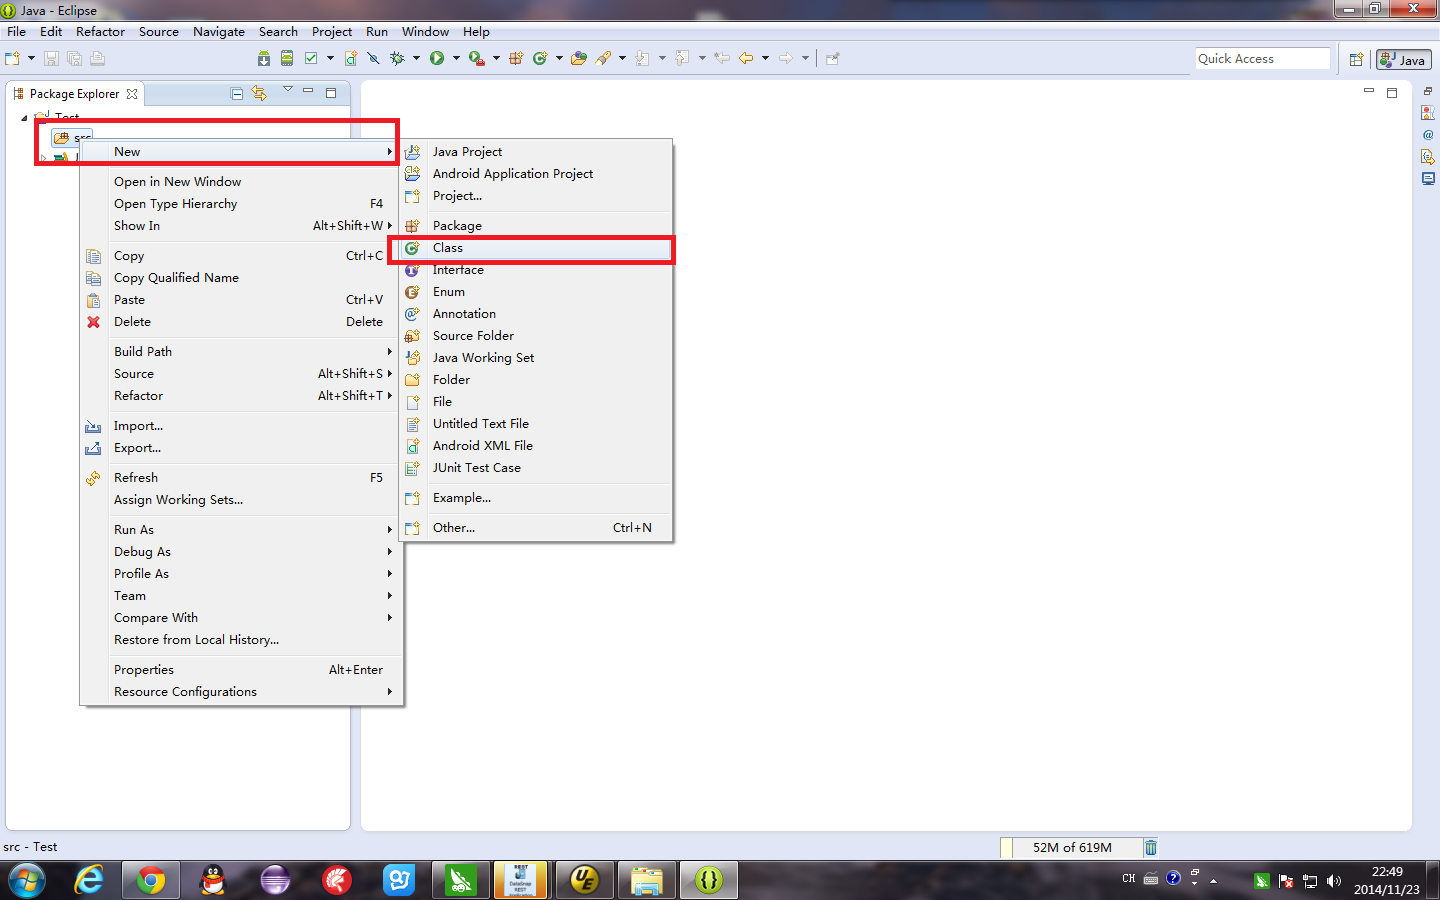The height and width of the screenshot is (900, 1440).
Task: Open the Console view icon in right trim
Action: click(1427, 179)
